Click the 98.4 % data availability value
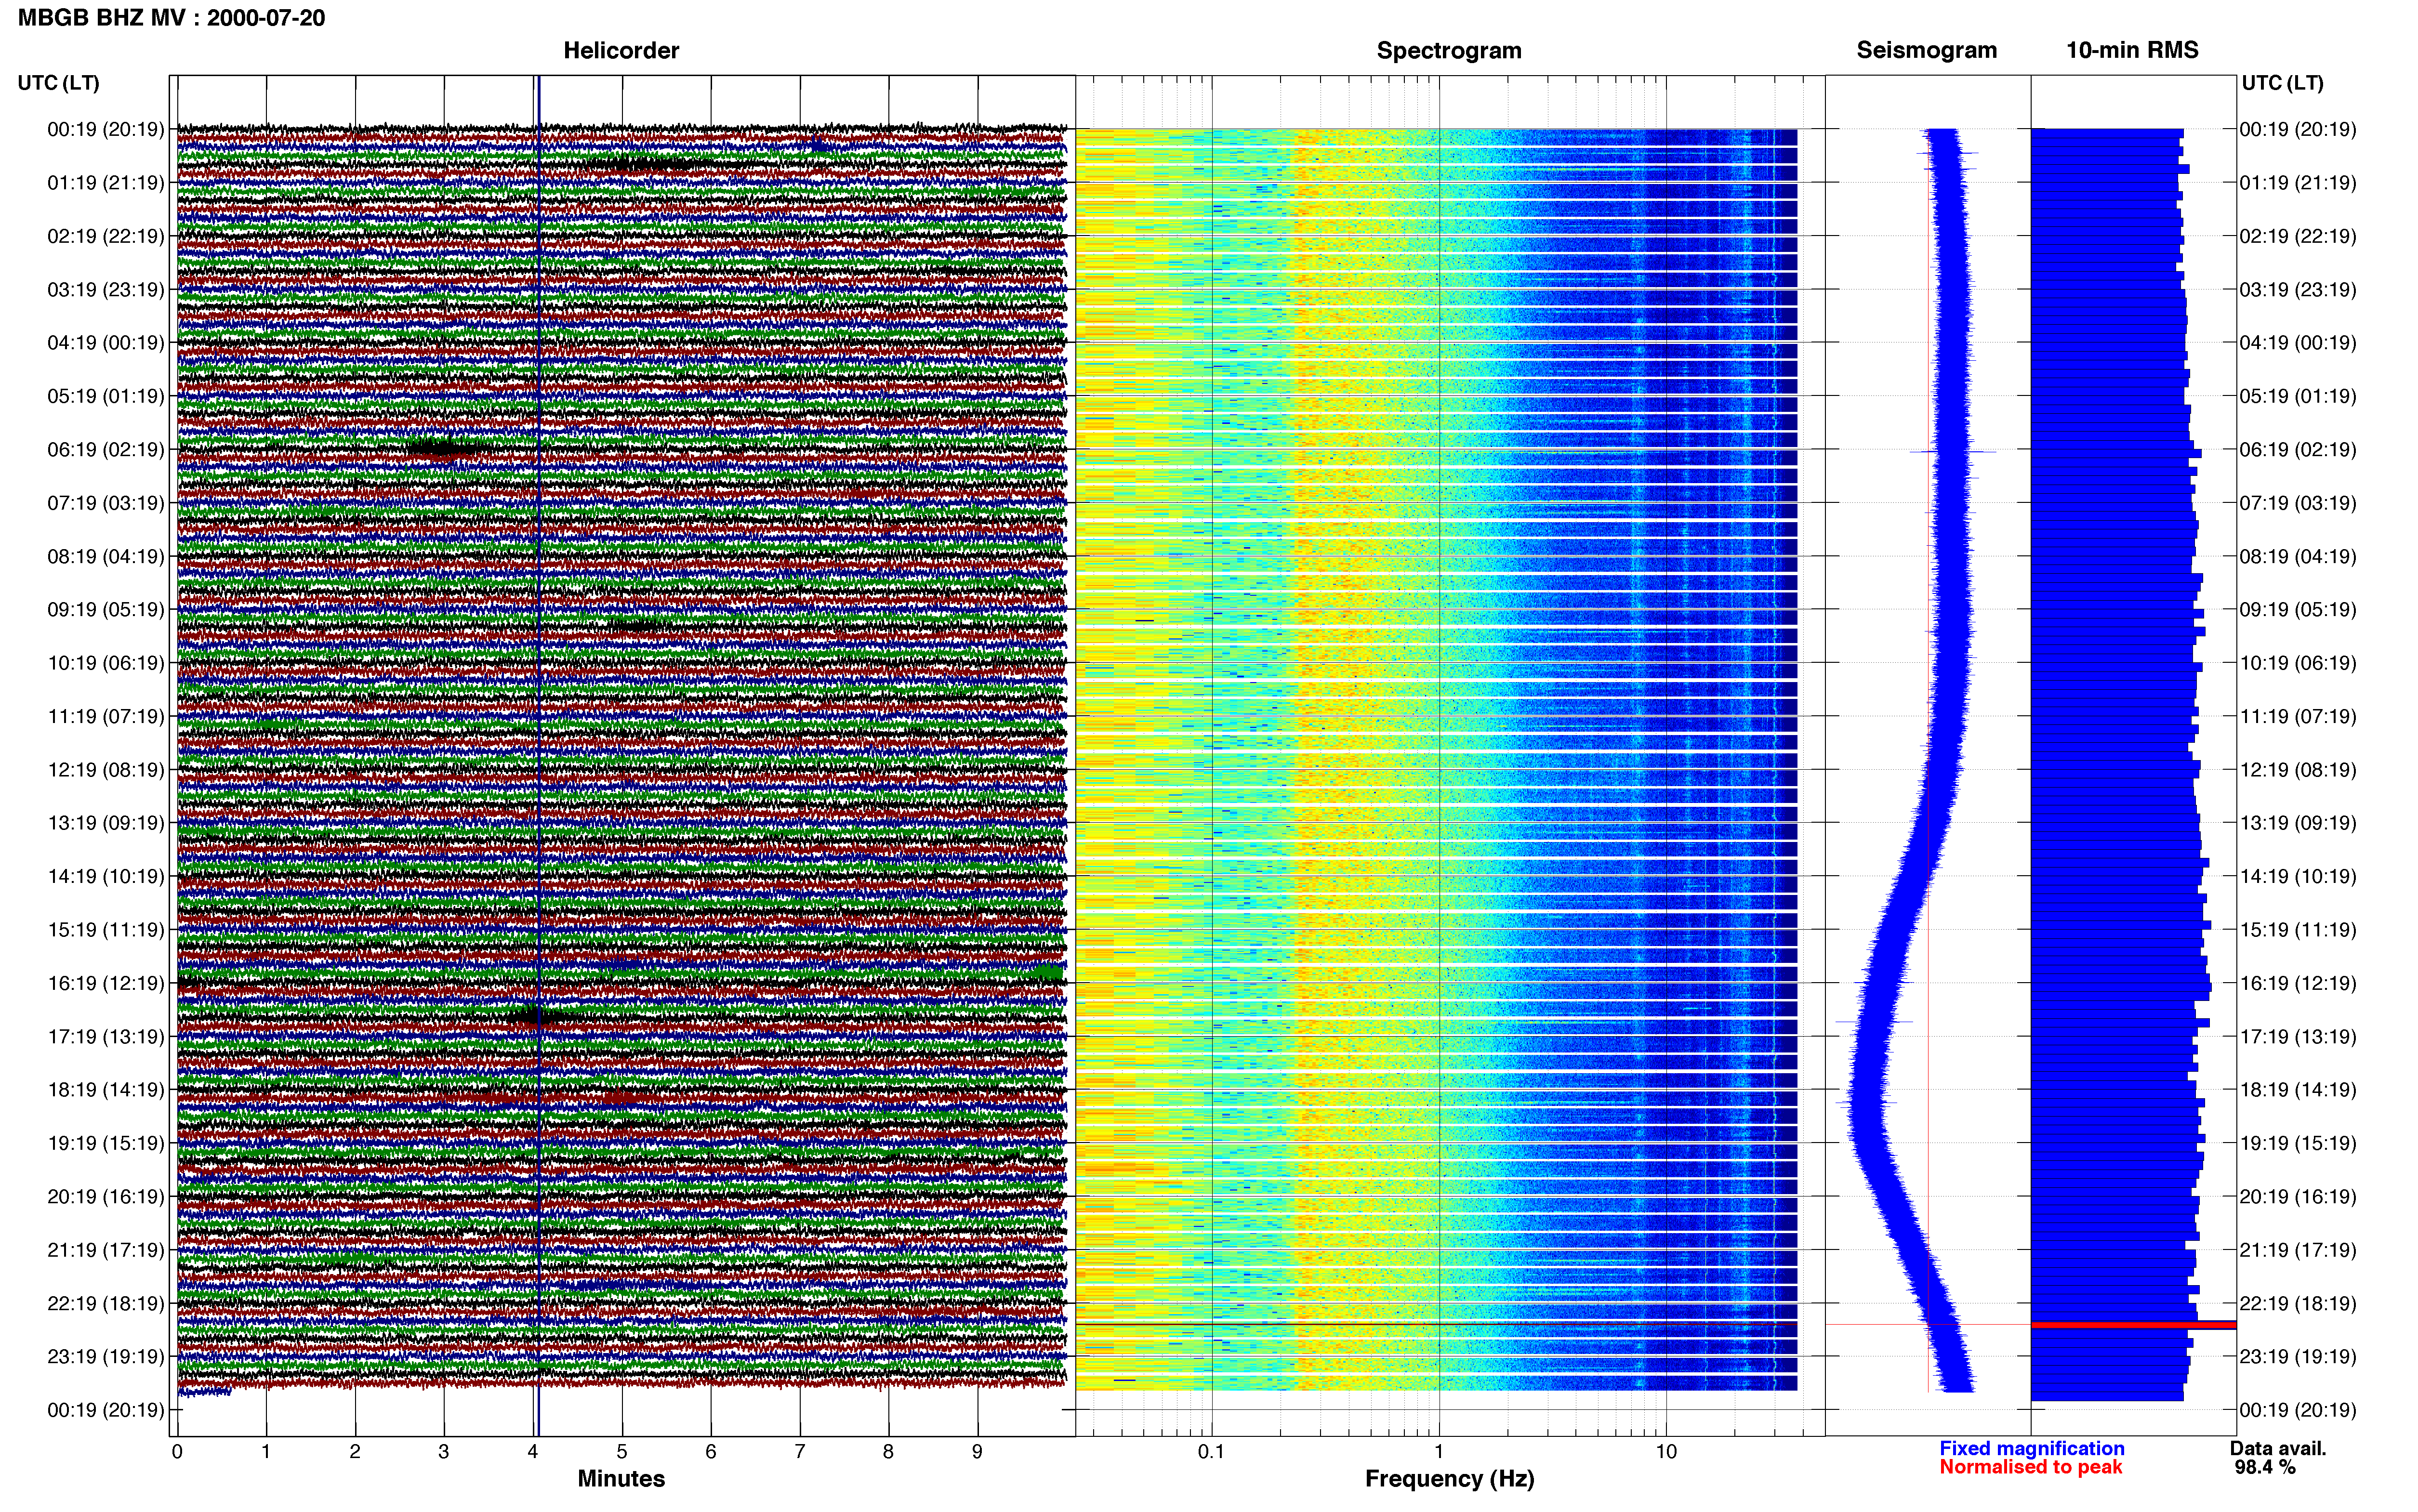Screen dimensions: 2418x1512 pyautogui.click(x=2265, y=1468)
